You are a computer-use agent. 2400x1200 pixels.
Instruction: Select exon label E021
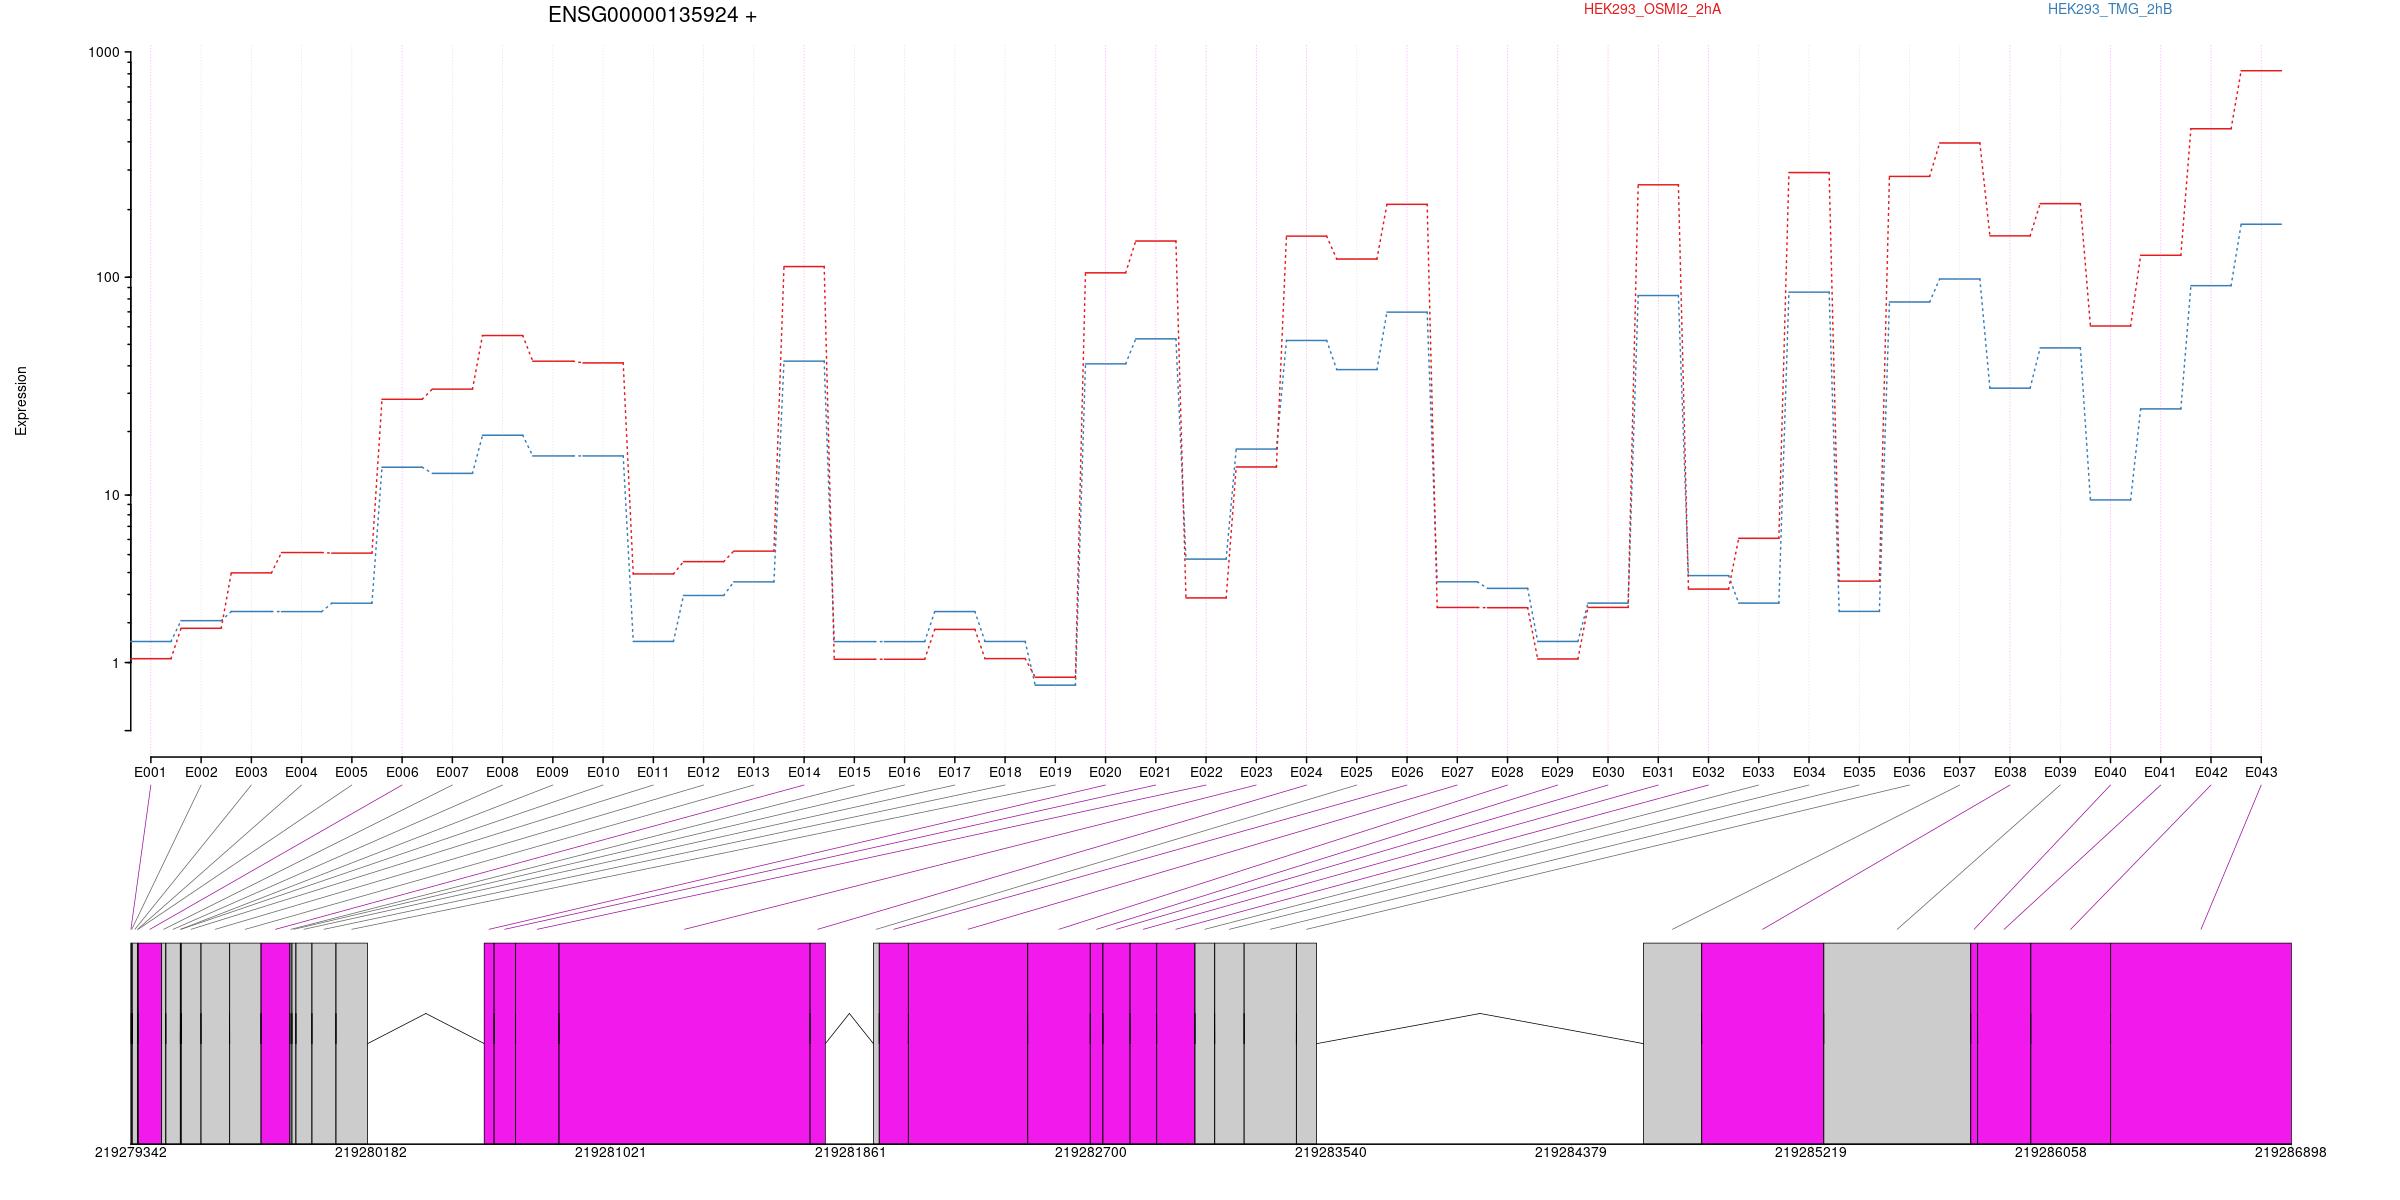point(1155,772)
